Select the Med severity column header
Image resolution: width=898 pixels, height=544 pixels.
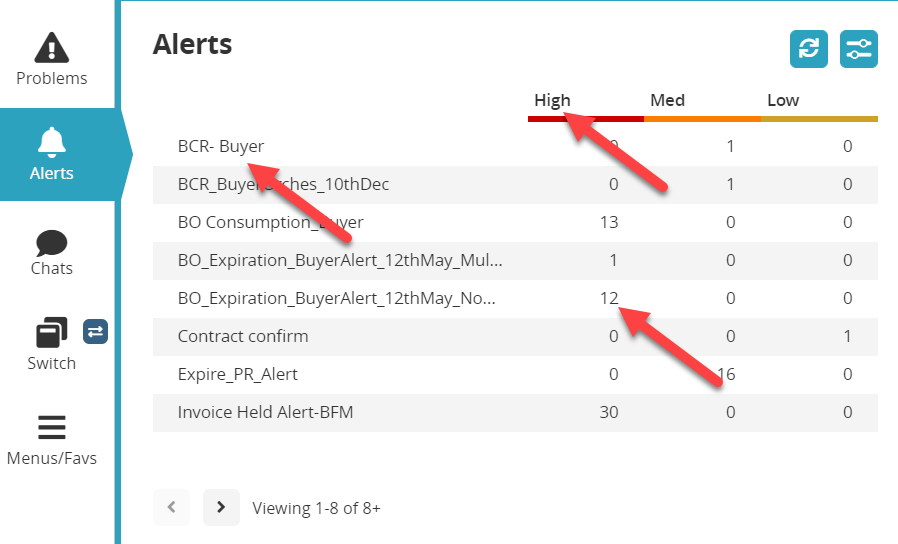pos(667,100)
